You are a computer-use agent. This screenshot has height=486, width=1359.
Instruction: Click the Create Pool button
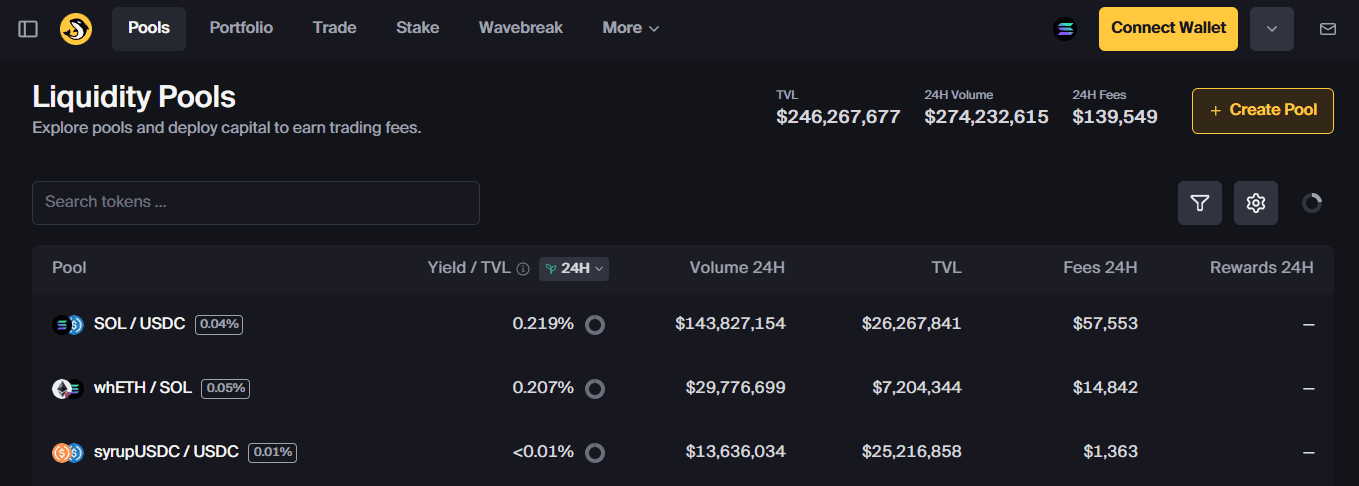(x=1262, y=111)
